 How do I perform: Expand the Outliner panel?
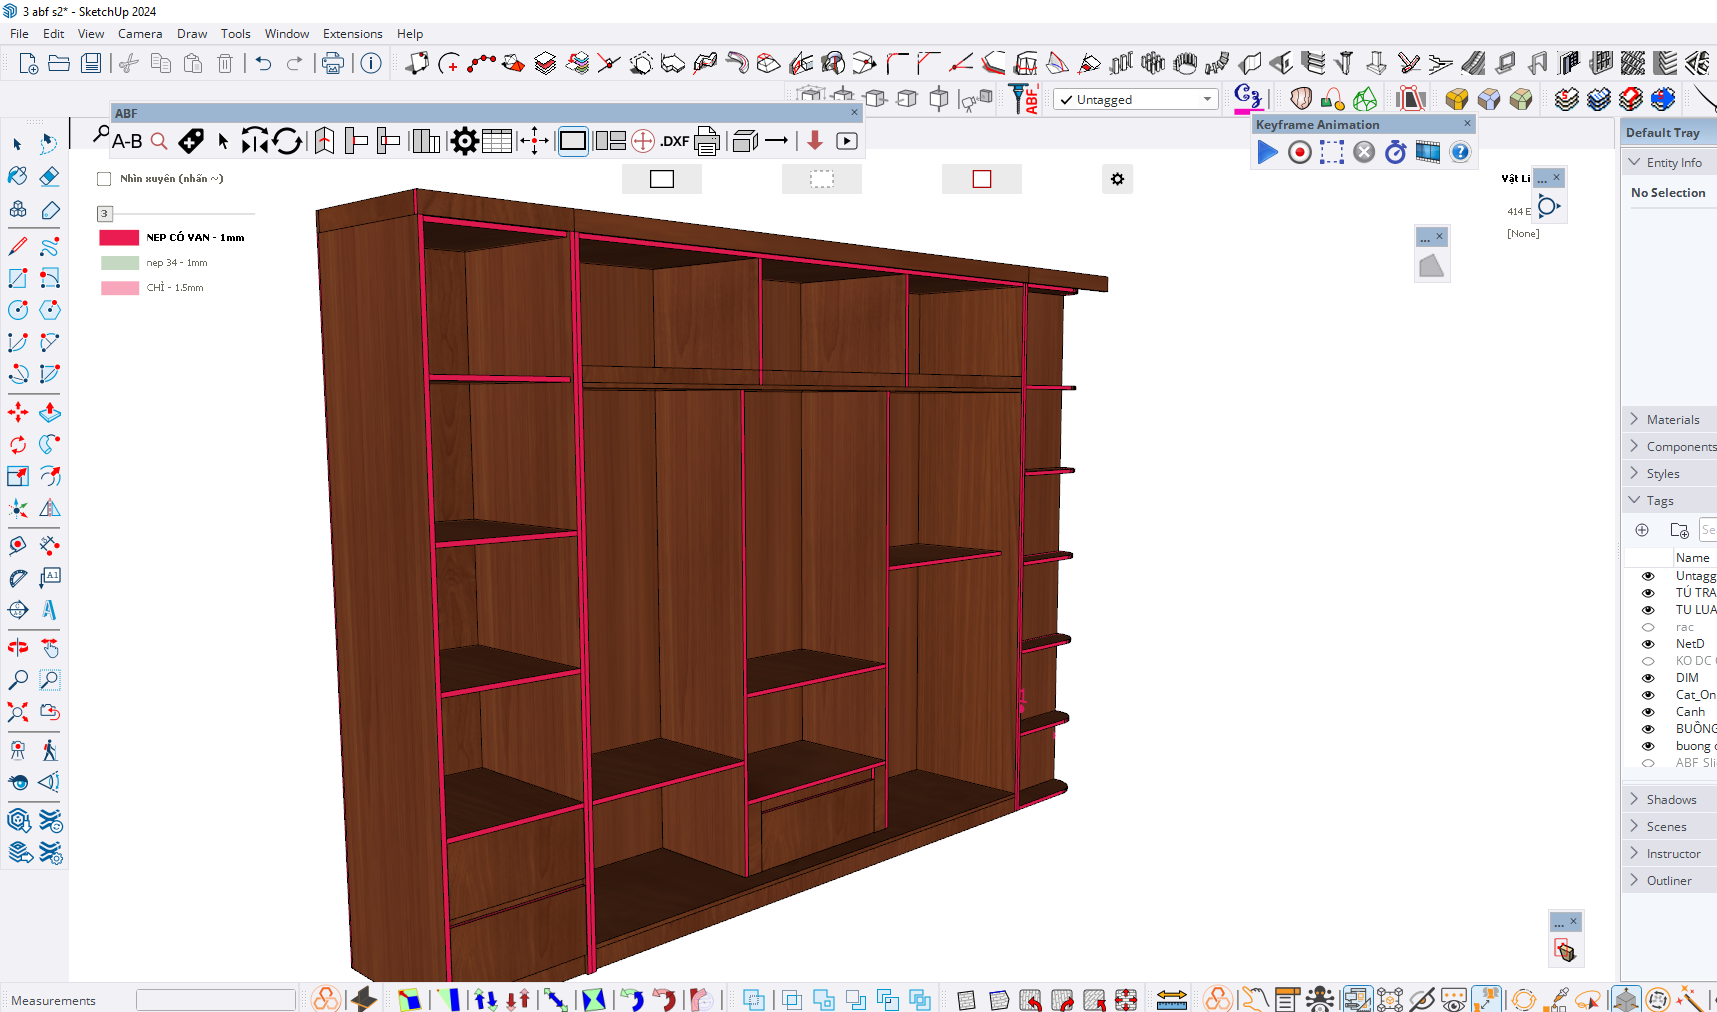[1668, 881]
